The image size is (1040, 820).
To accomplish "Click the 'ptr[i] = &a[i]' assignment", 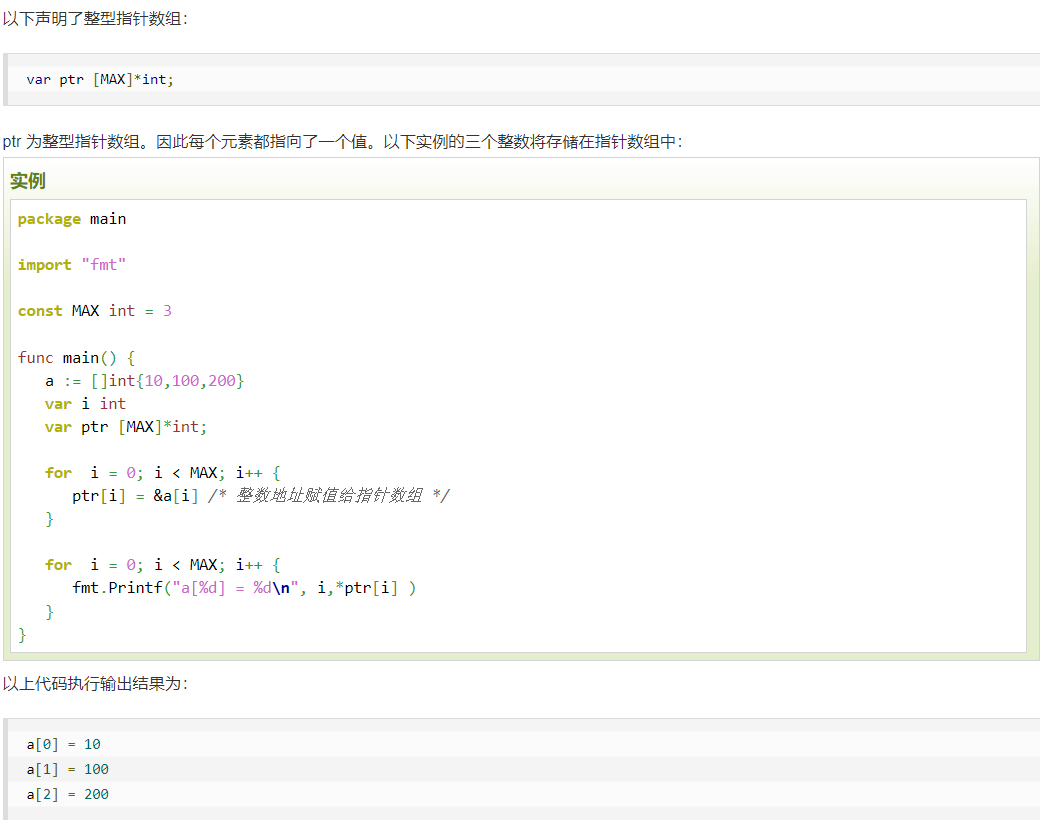I will pos(135,496).
